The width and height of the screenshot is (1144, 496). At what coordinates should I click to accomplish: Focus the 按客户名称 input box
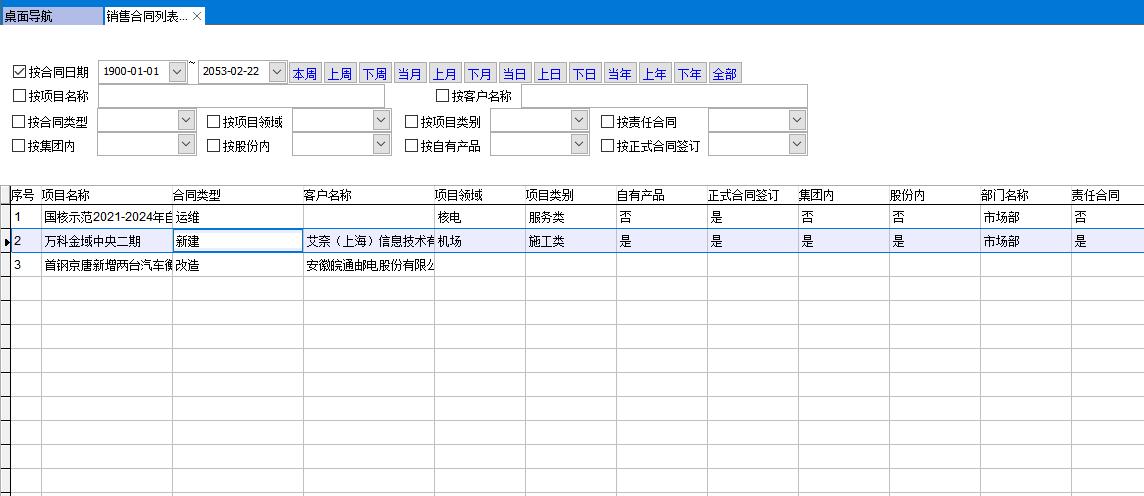tap(664, 96)
